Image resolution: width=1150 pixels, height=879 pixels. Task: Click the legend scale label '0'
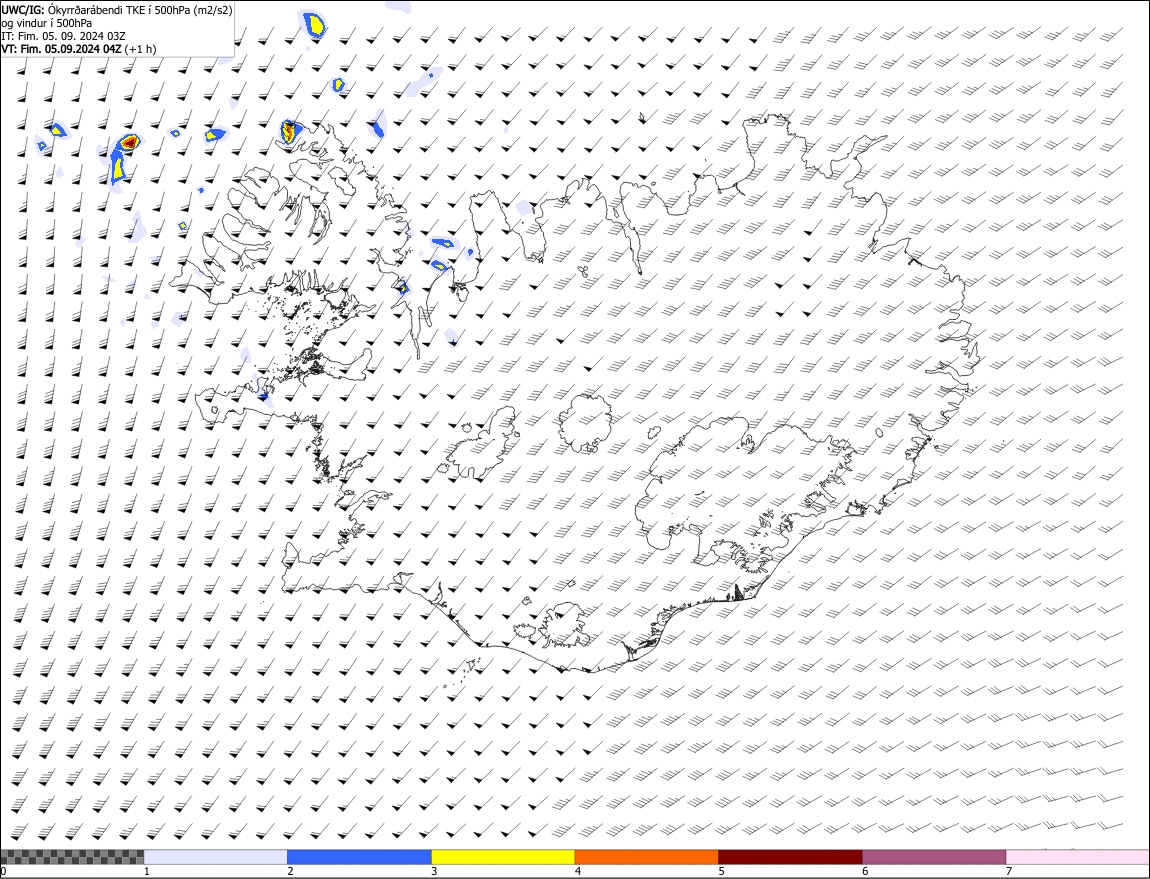[4, 872]
